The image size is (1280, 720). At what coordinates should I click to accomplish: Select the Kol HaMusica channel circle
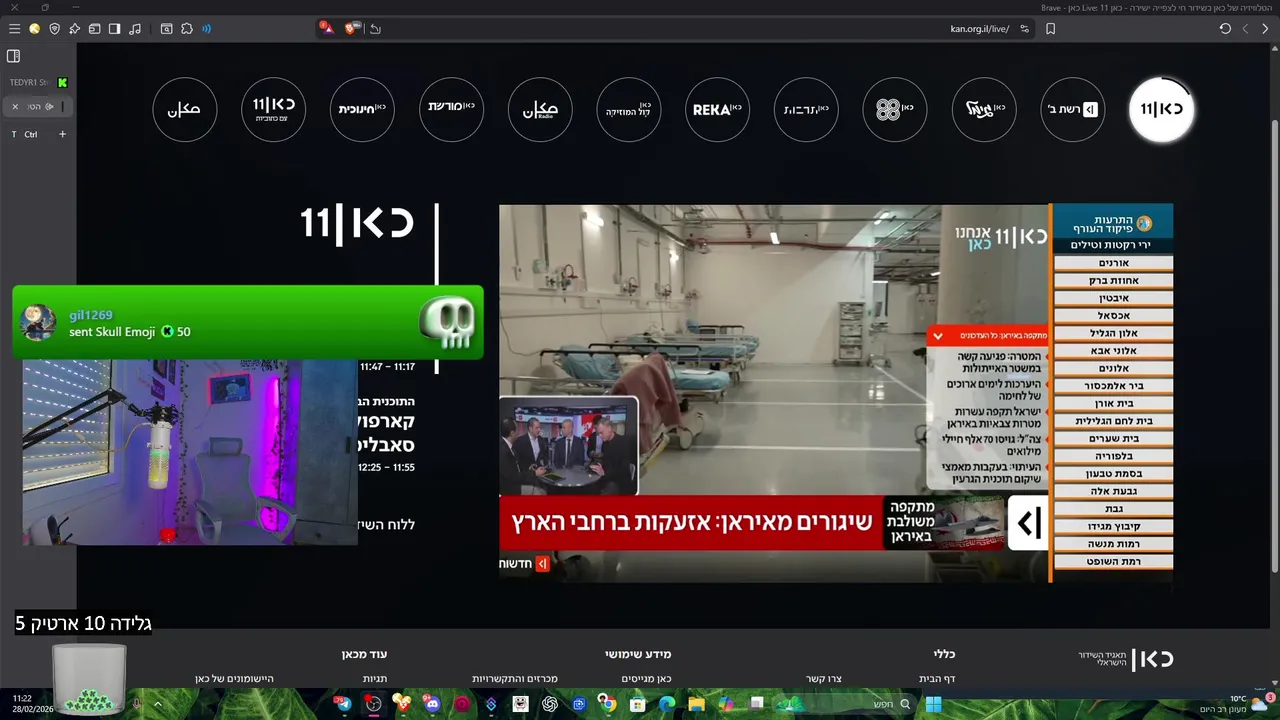[629, 109]
